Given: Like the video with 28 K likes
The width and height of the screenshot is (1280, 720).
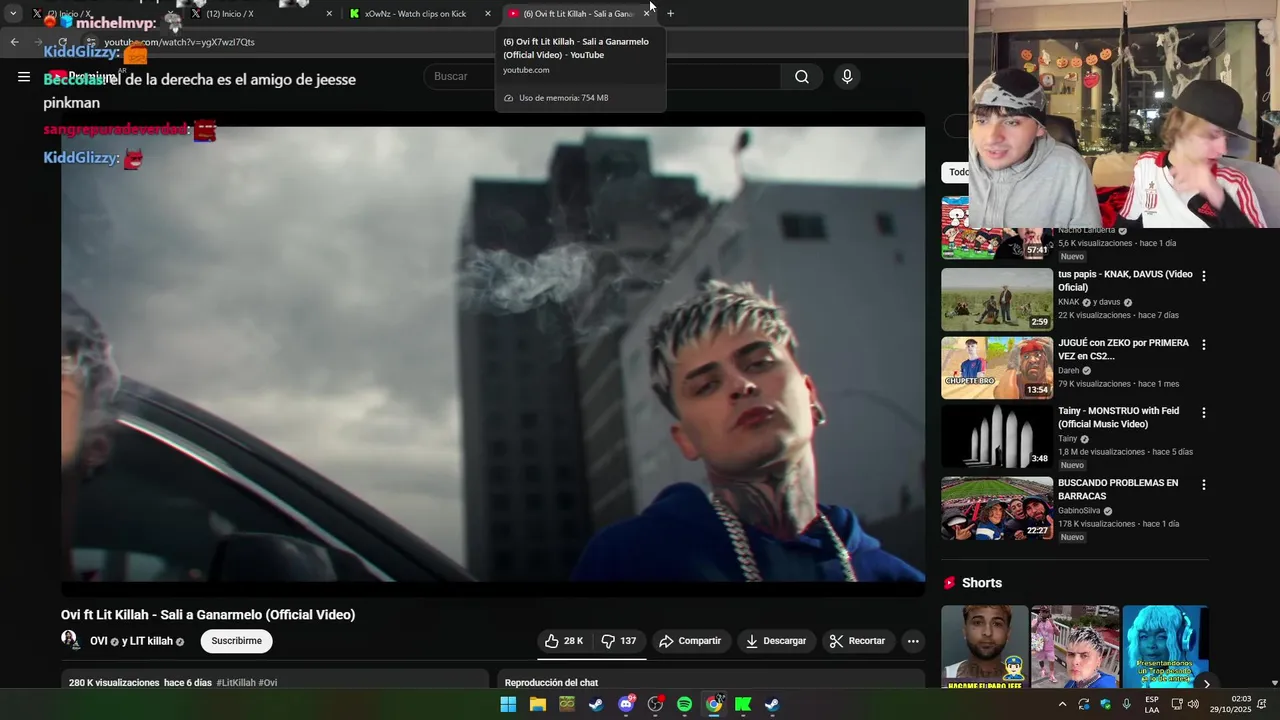Looking at the screenshot, I should [564, 641].
